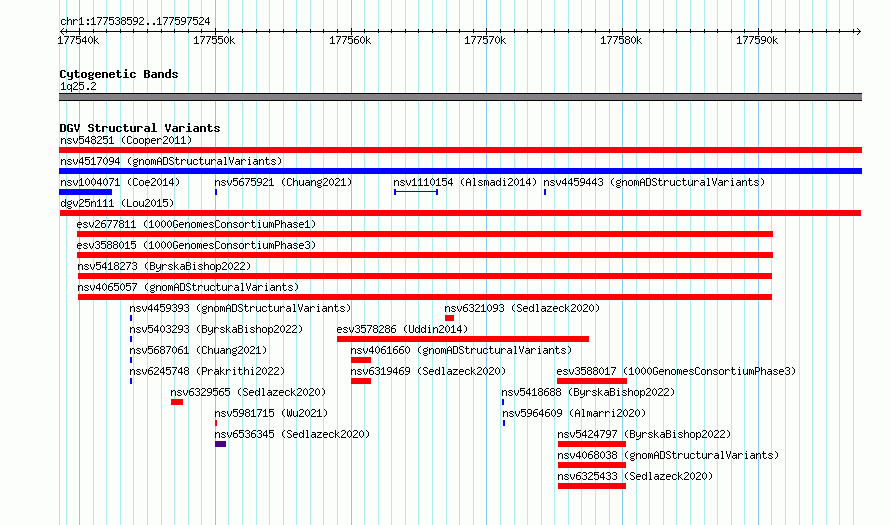Click the red bar under nsv4065057
Screen dimensions: 890x525
[x=425, y=297]
